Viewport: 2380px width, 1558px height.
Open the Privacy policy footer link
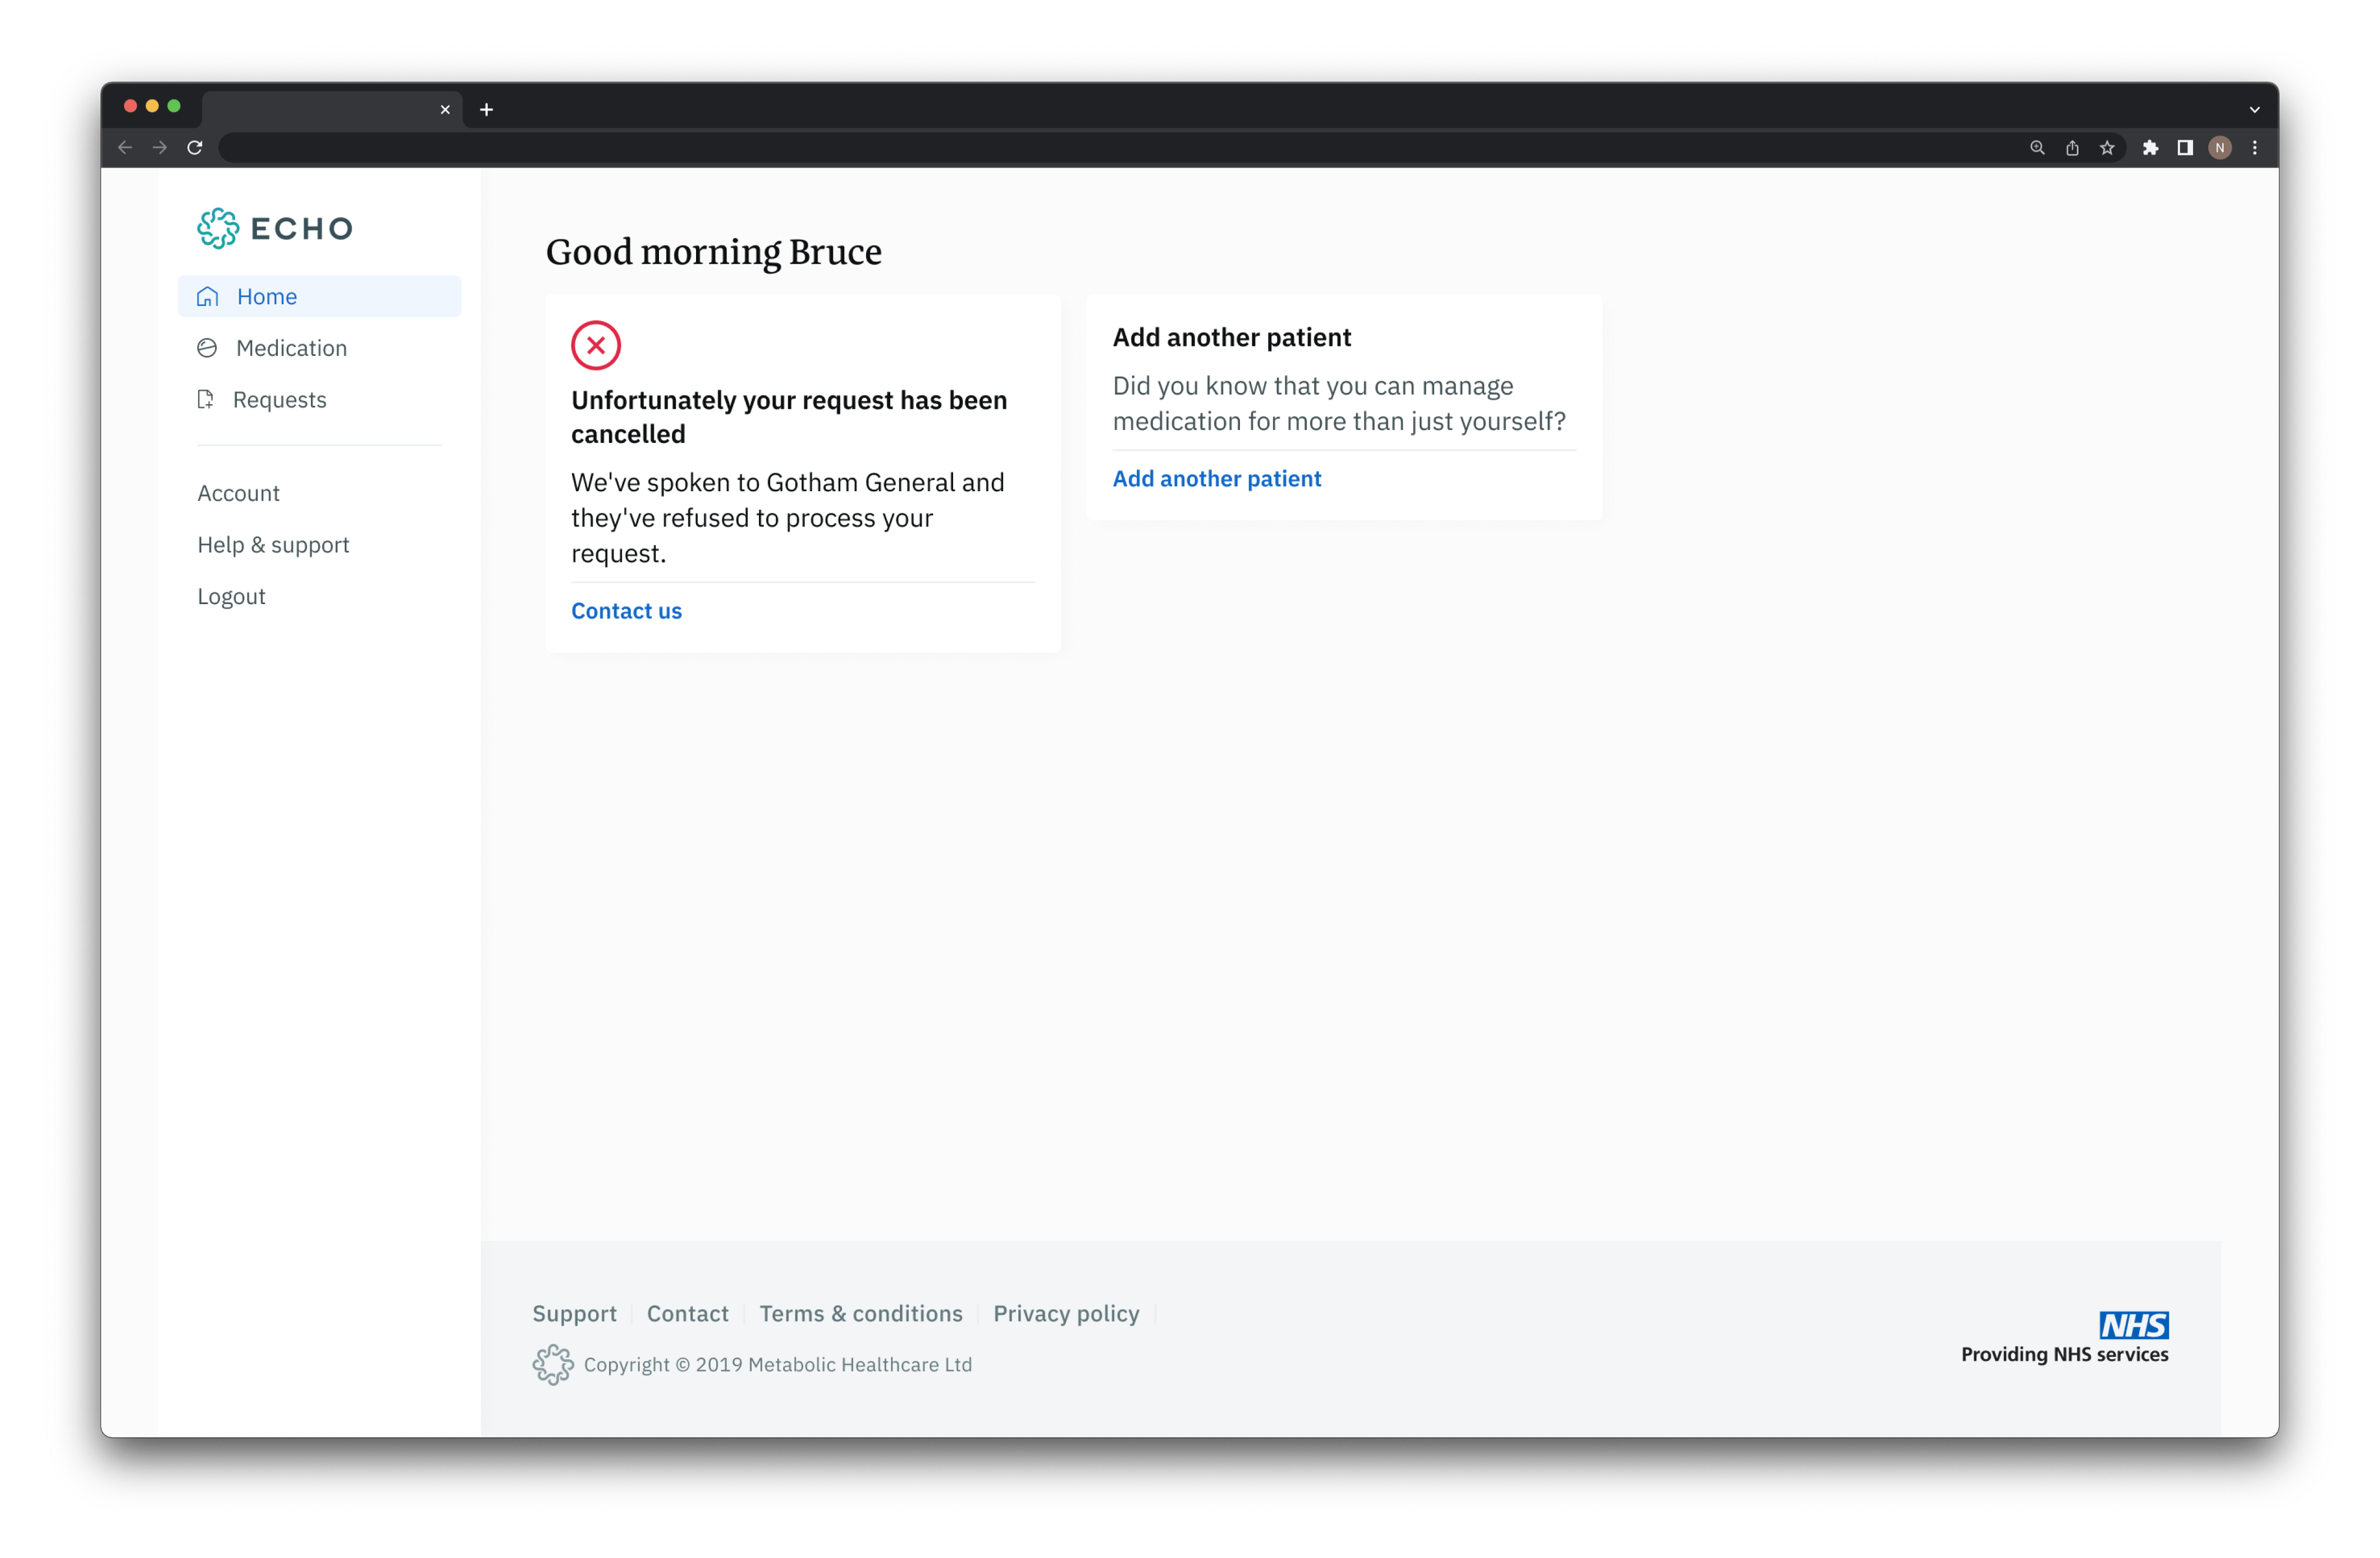tap(1066, 1313)
